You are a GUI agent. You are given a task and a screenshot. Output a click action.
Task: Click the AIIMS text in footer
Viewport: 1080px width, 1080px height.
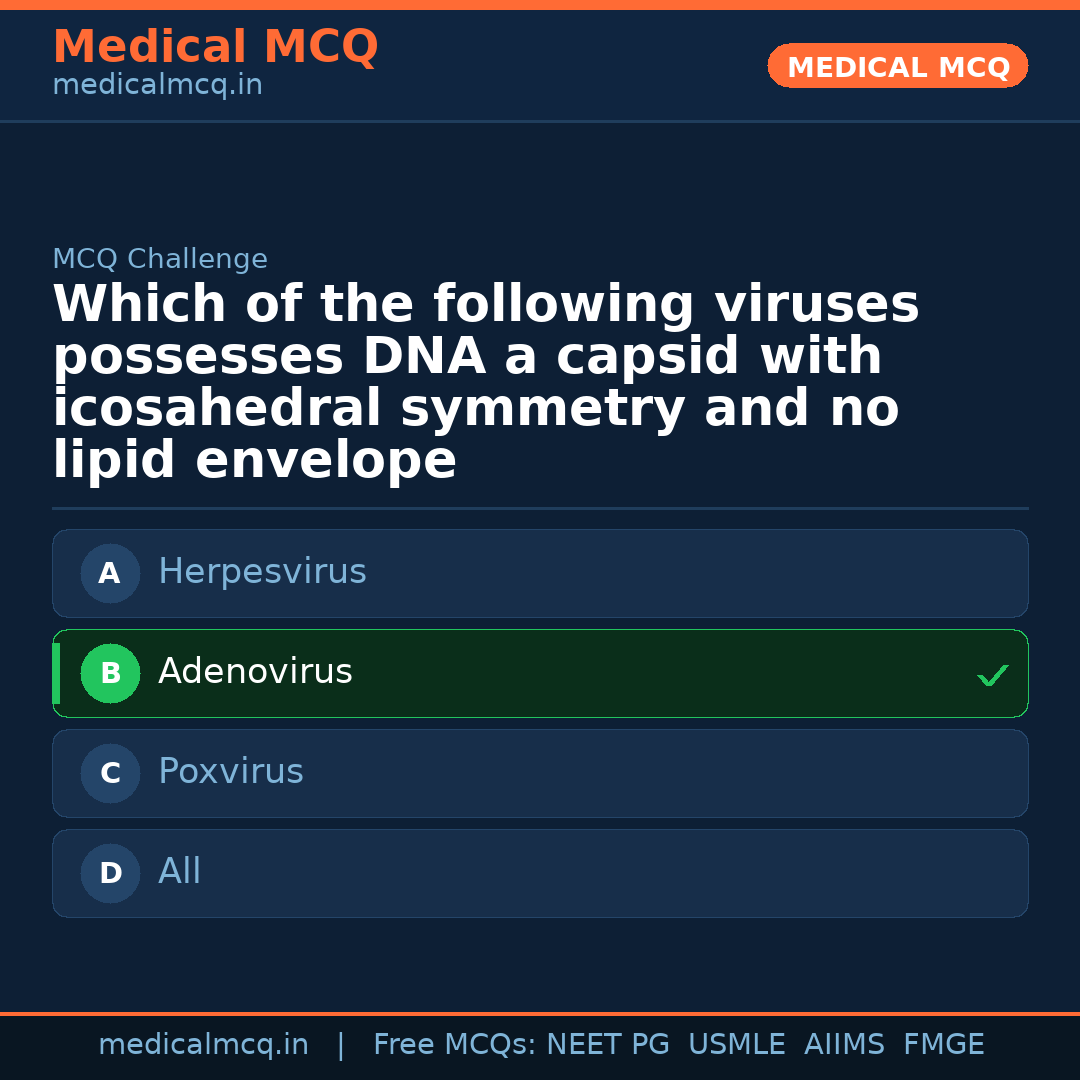pos(844,1045)
